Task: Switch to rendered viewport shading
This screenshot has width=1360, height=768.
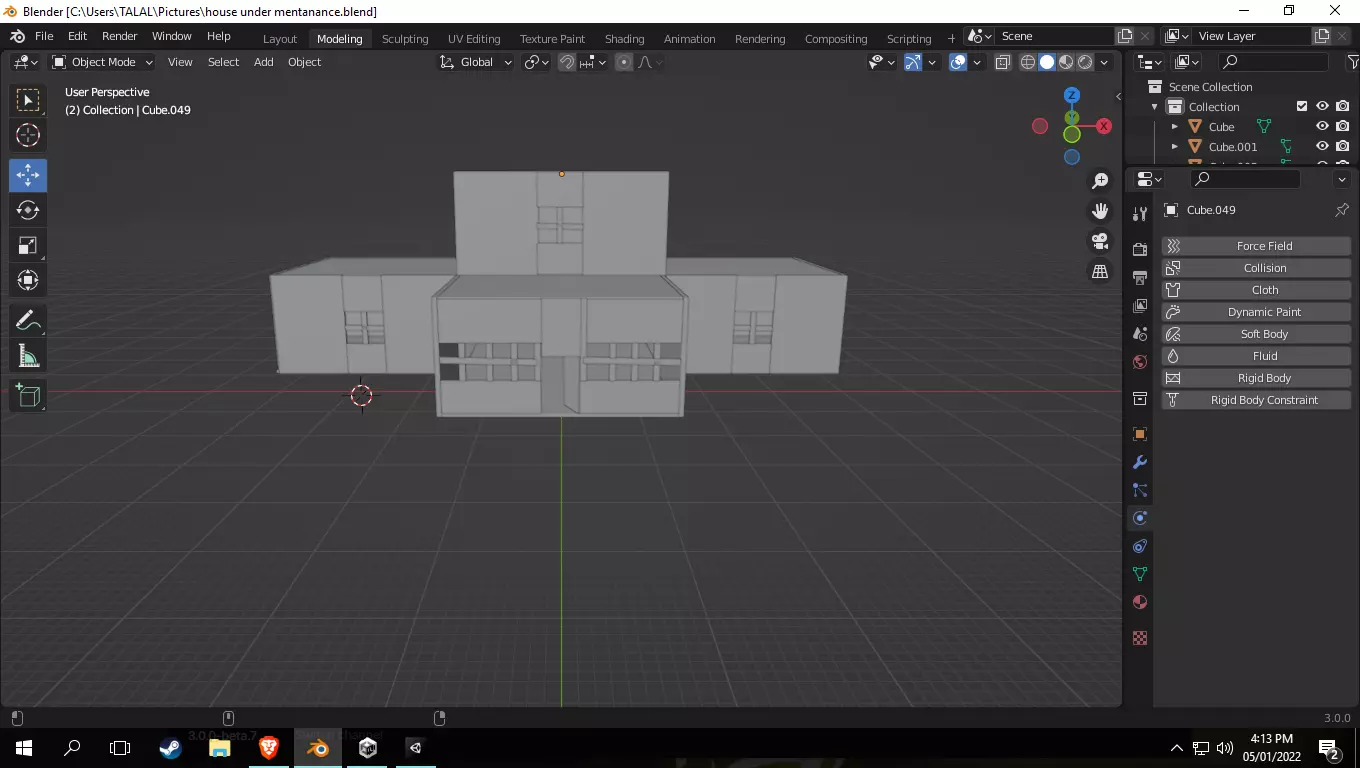Action: pos(1085,62)
